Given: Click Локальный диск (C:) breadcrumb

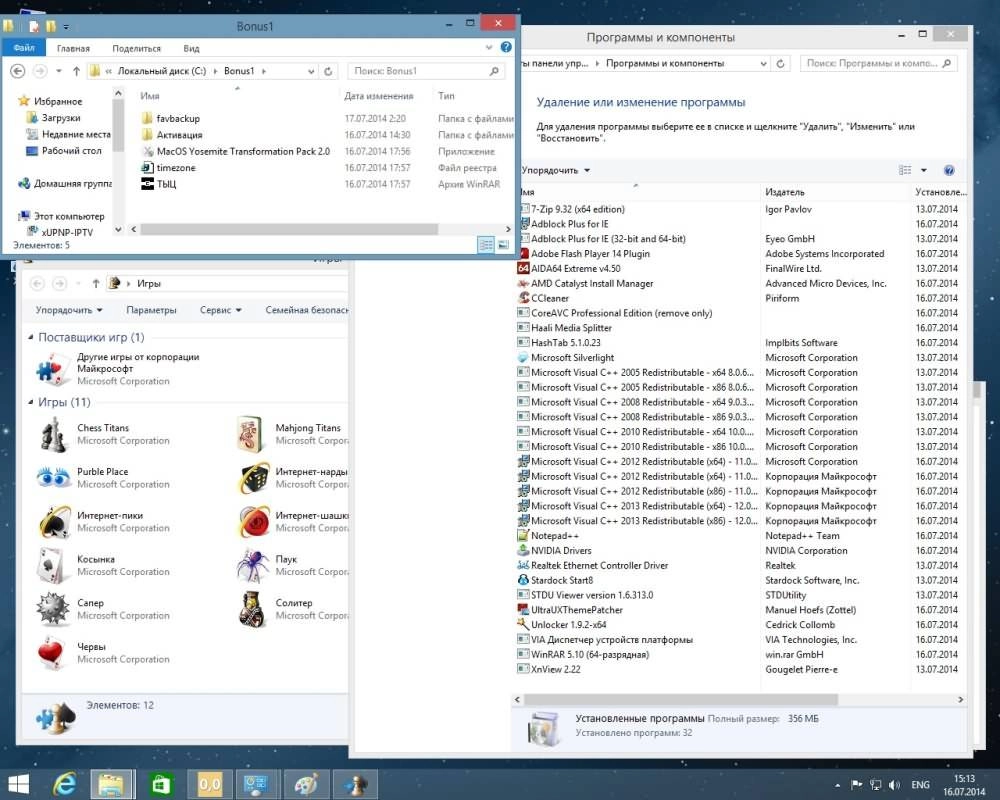Looking at the screenshot, I should [x=162, y=71].
